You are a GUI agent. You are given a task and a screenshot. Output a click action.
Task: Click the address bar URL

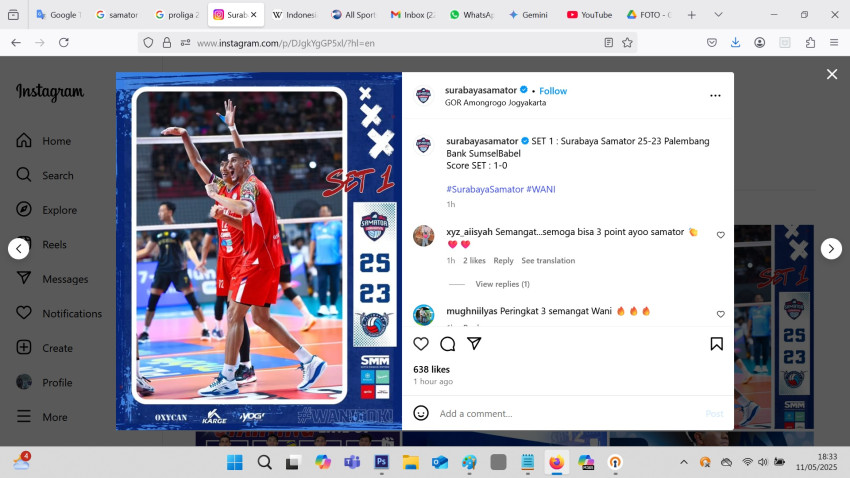286,43
